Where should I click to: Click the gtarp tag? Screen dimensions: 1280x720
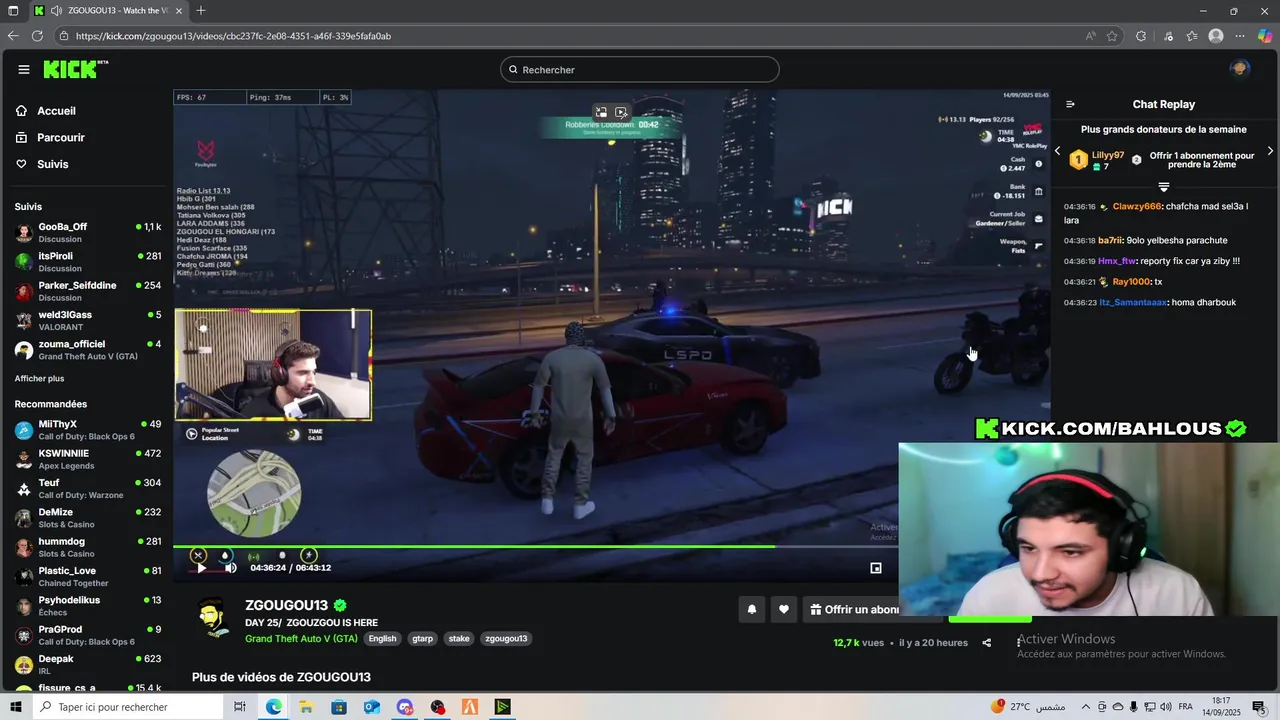tap(423, 638)
